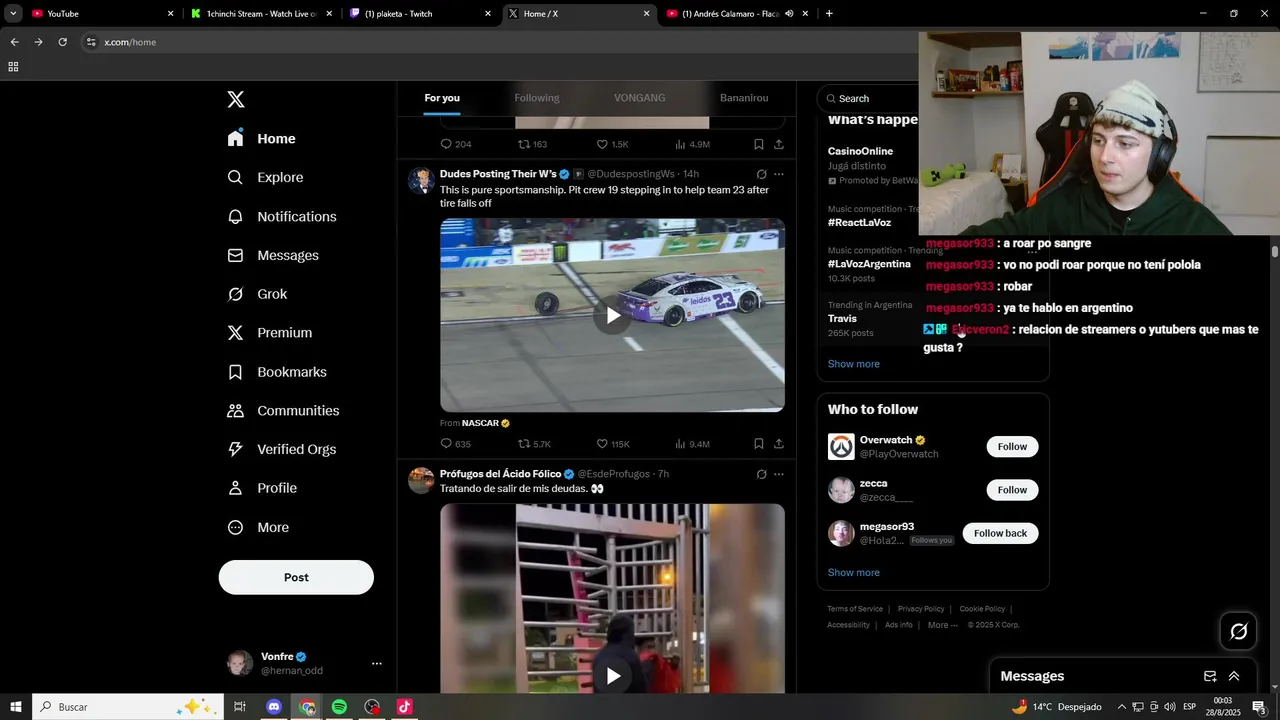Image resolution: width=1280 pixels, height=720 pixels.
Task: Show hidden icons in system tray
Action: [1121, 707]
